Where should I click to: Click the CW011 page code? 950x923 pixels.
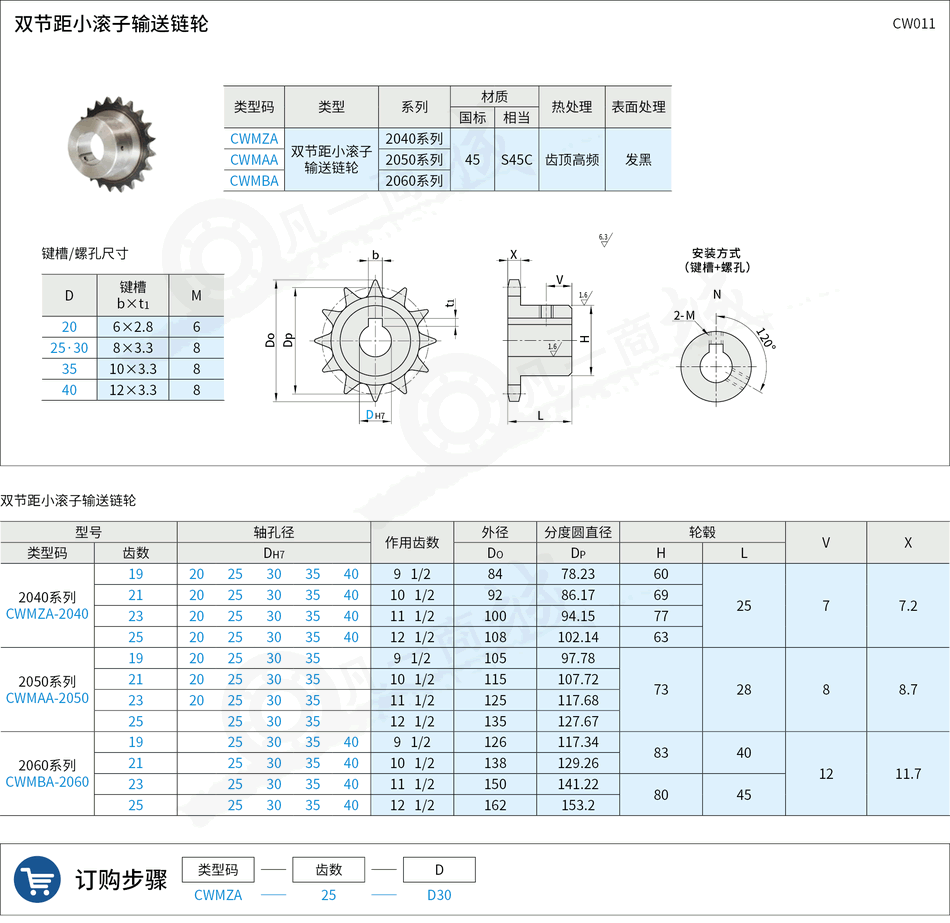(914, 24)
